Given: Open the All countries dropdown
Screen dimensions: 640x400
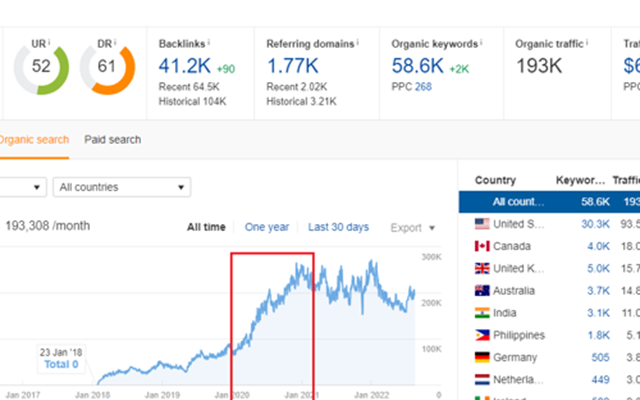Looking at the screenshot, I should click(122, 187).
